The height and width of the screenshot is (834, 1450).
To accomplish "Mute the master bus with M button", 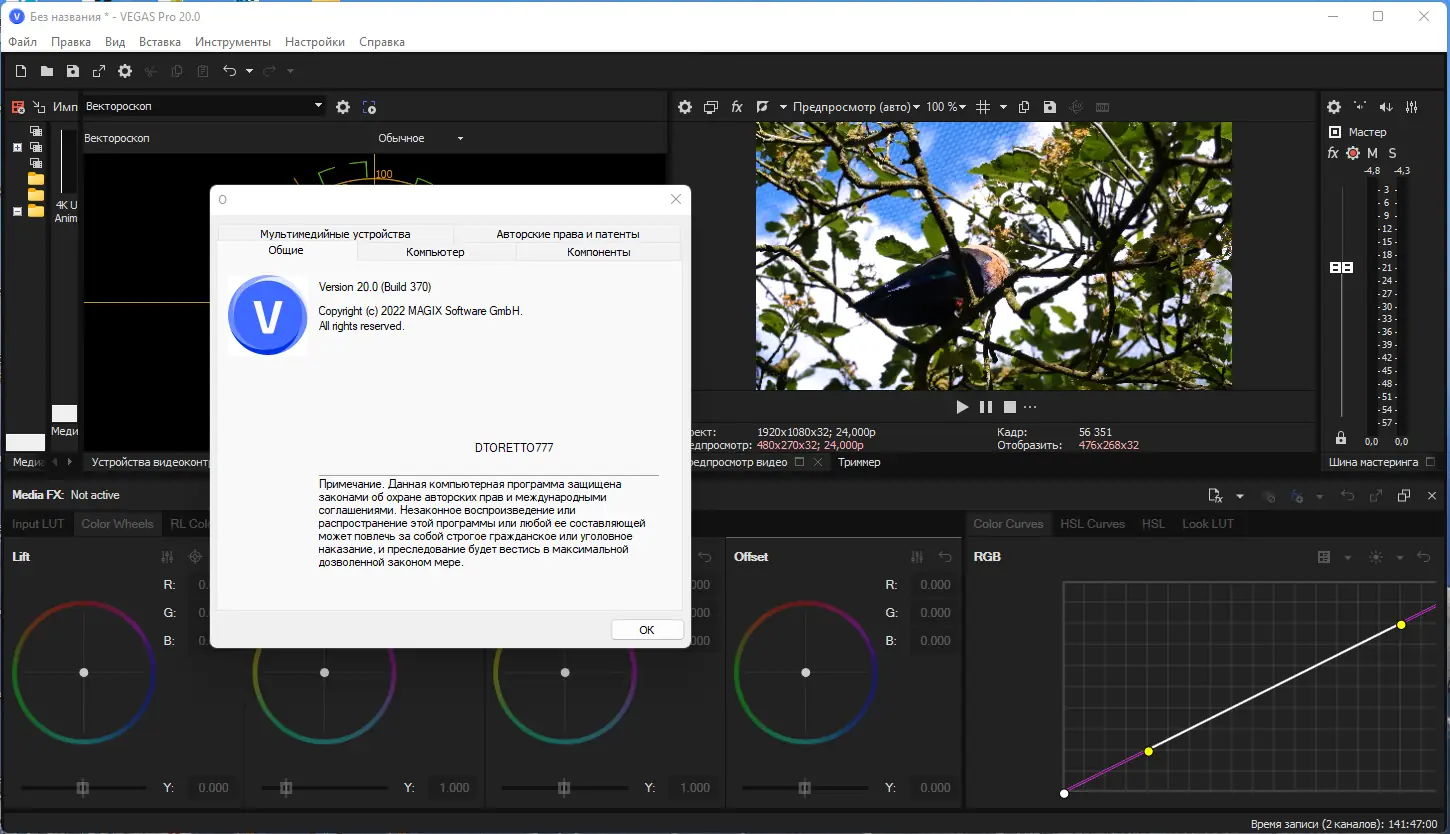I will (1373, 153).
